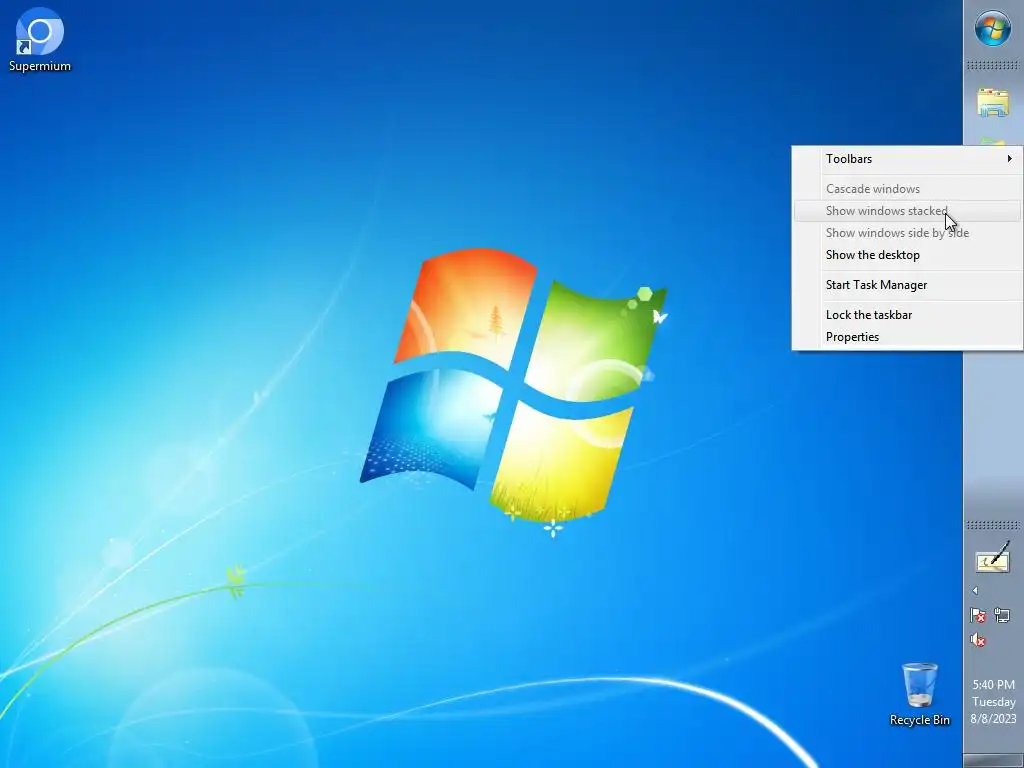The image size is (1024, 768).
Task: Open the Action Center flag icon
Action: (978, 615)
